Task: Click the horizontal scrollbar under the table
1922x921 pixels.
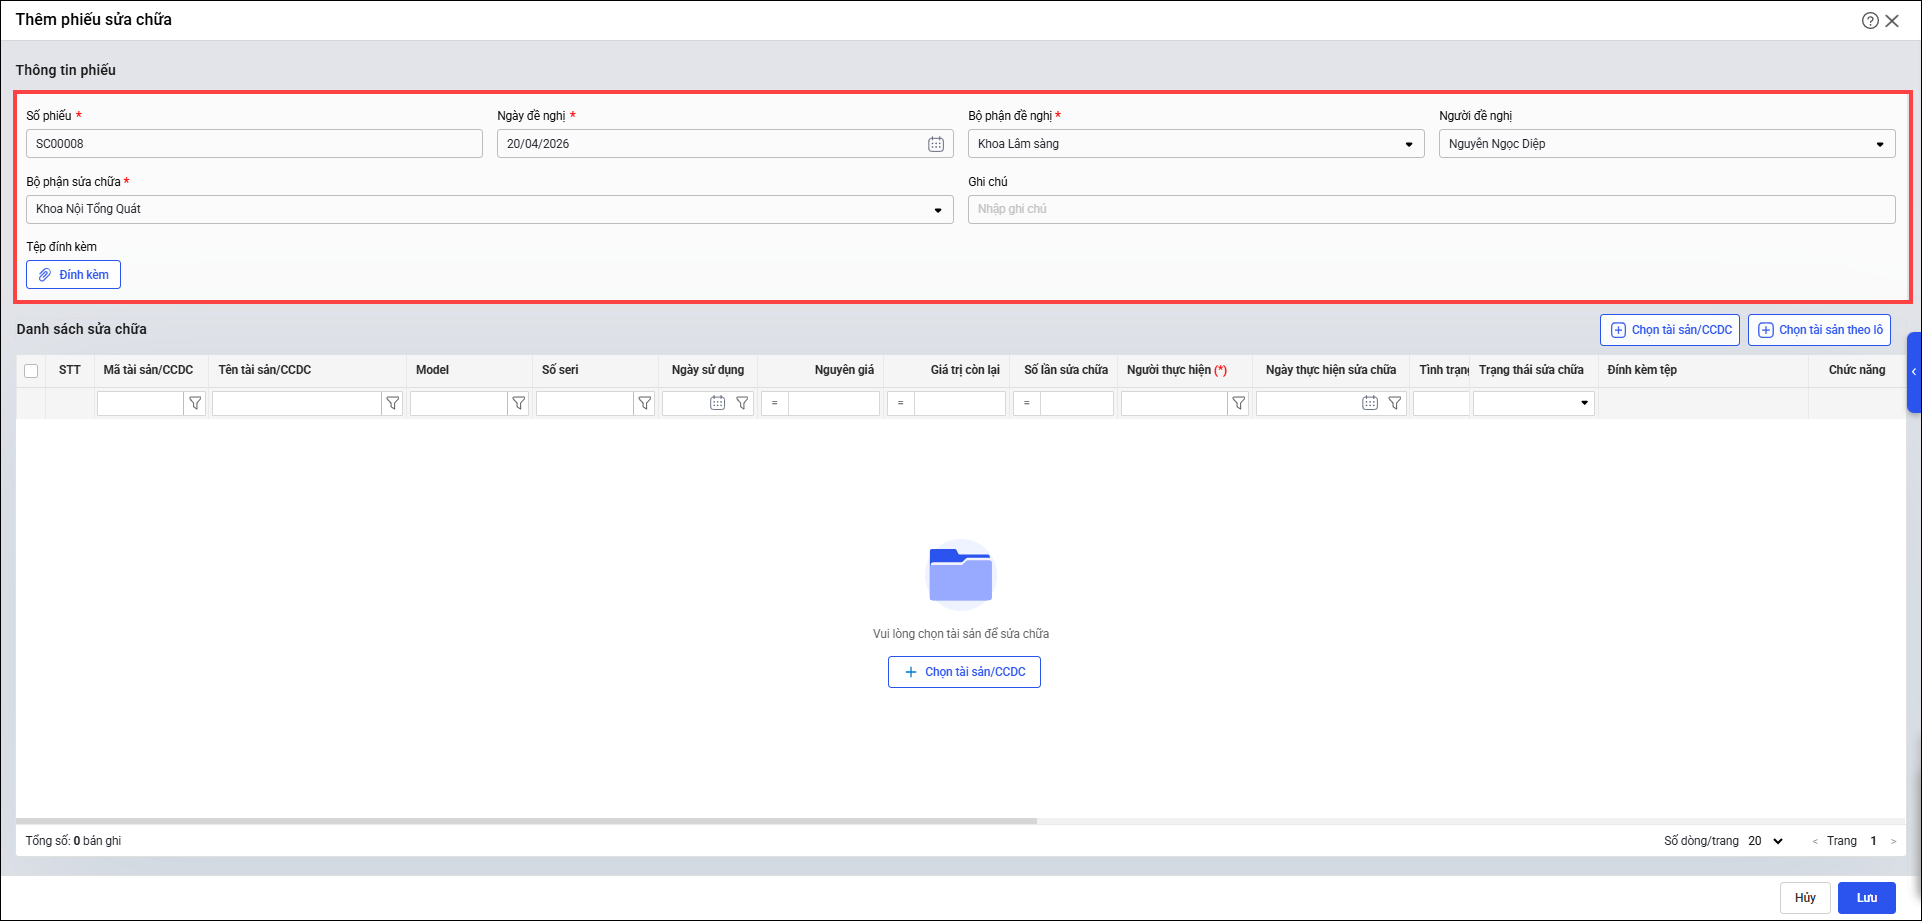Action: point(526,821)
